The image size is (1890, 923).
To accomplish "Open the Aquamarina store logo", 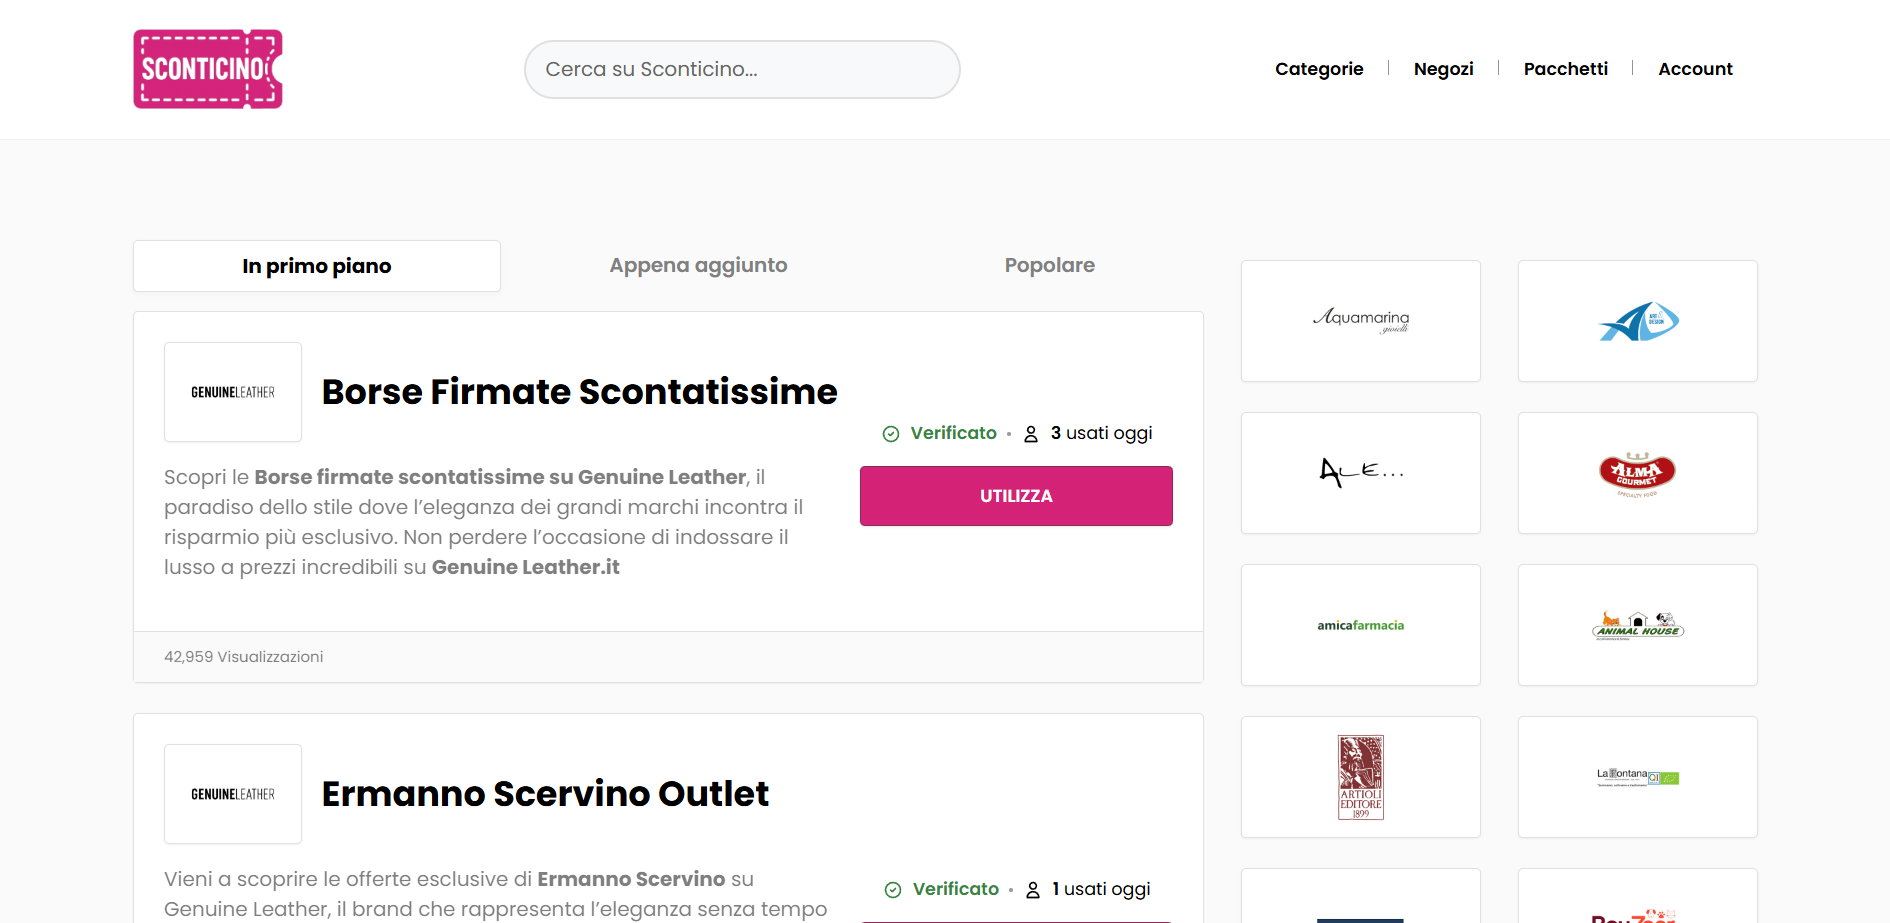I will pyautogui.click(x=1360, y=321).
